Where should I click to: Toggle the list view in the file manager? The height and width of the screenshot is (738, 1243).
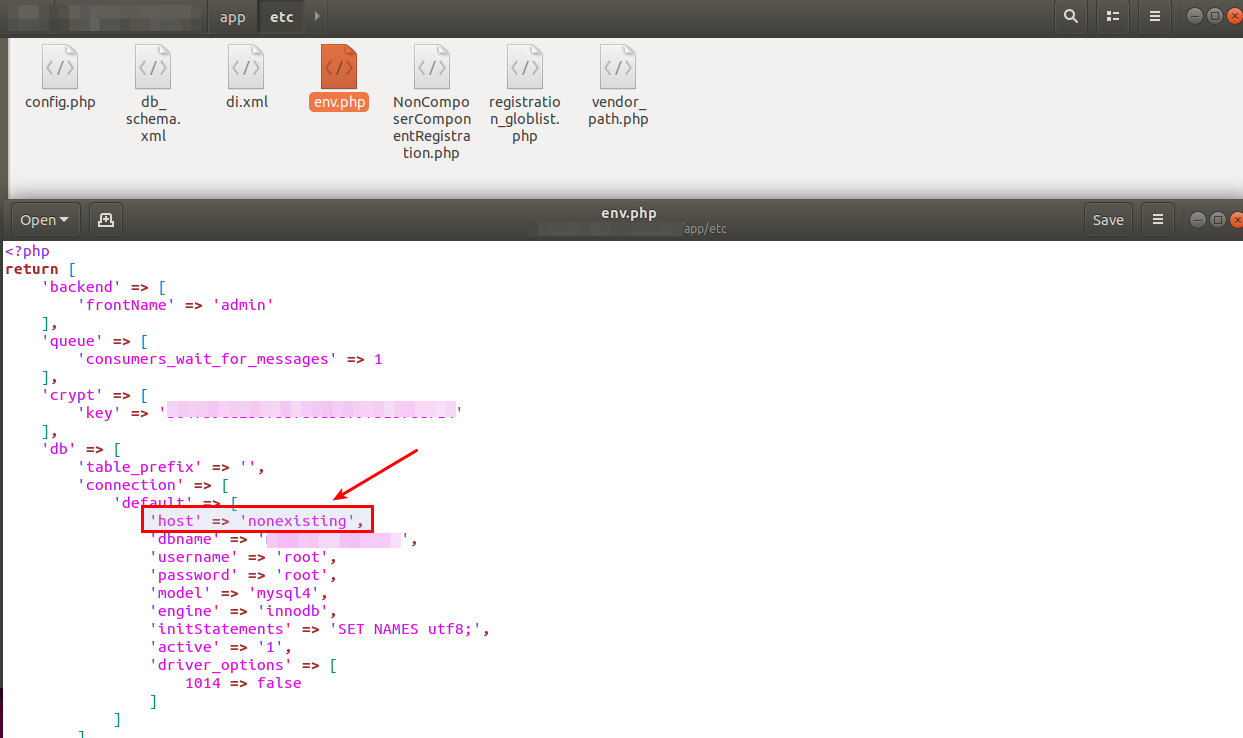[1112, 16]
